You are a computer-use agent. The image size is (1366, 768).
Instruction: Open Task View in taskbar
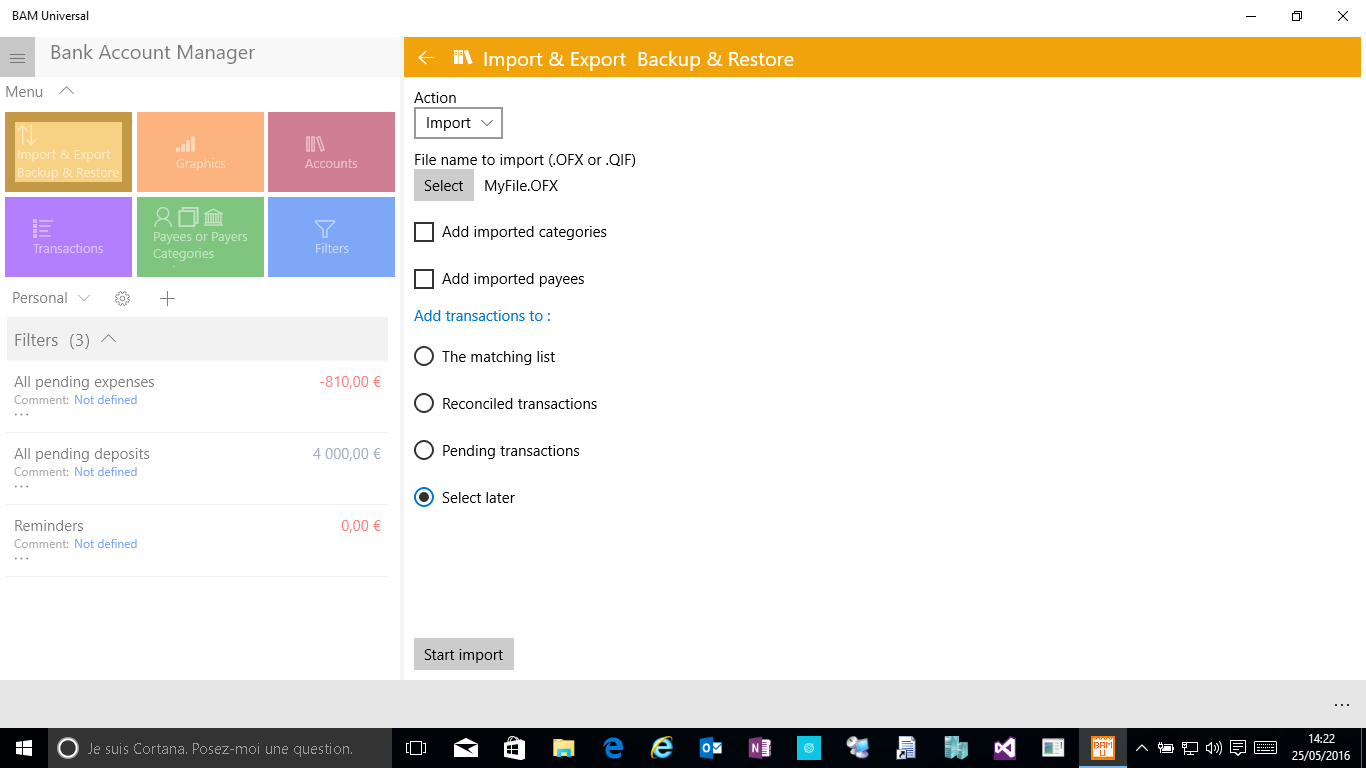(416, 748)
